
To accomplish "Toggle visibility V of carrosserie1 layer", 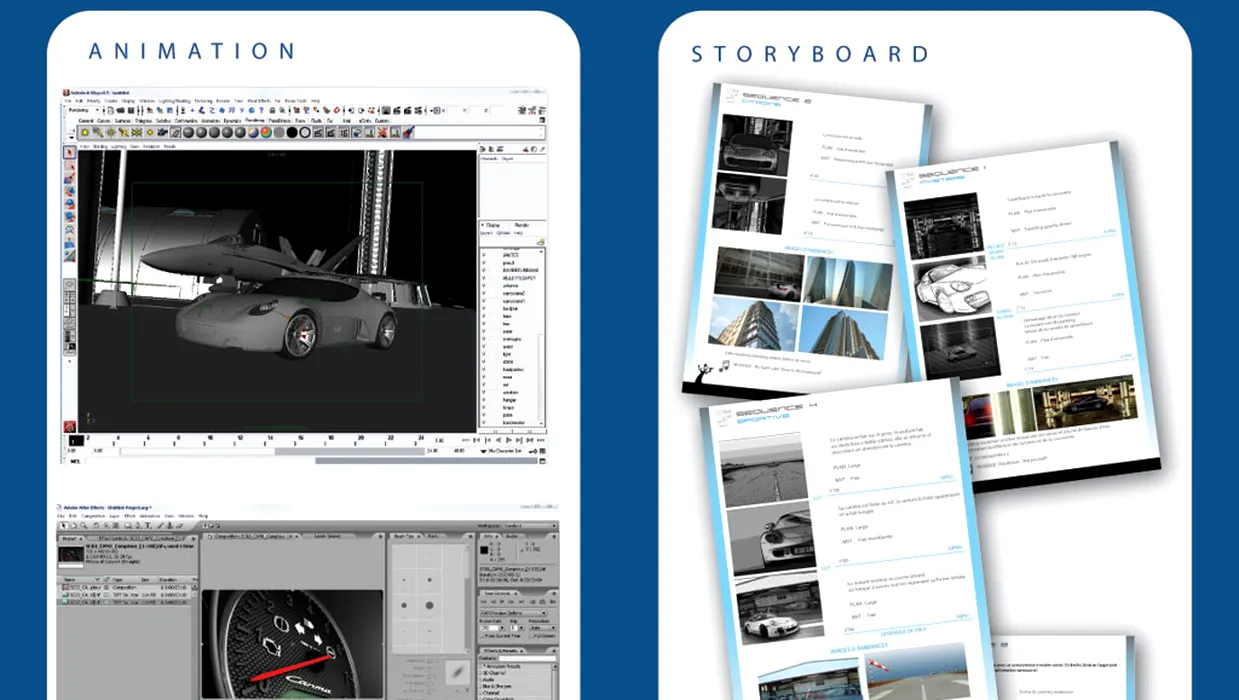I will click(483, 301).
